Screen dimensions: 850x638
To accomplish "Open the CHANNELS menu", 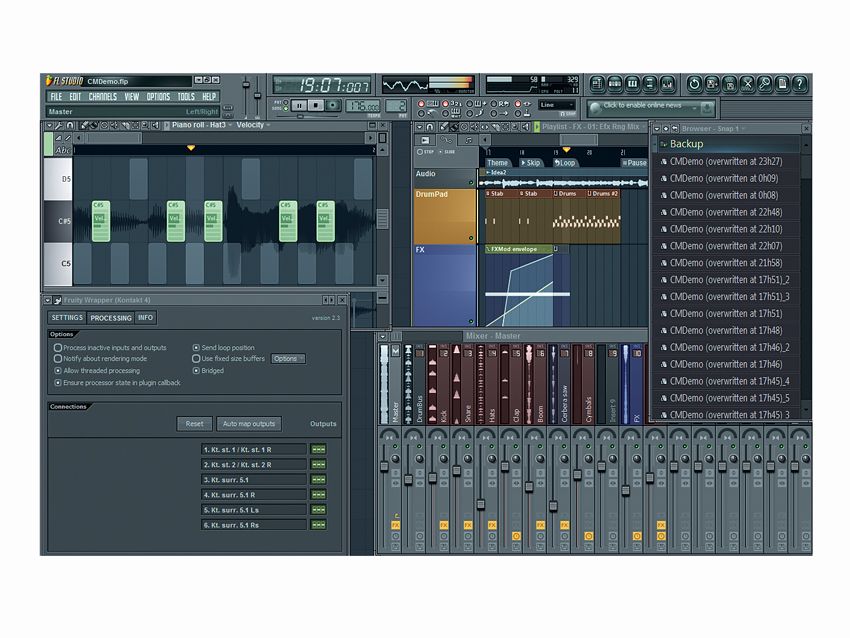I will click(x=102, y=96).
